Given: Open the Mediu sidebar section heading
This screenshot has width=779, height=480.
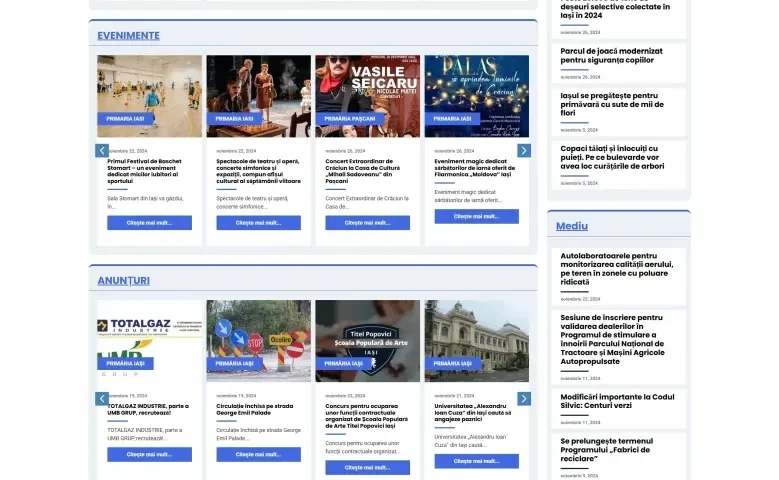Looking at the screenshot, I should point(572,226).
